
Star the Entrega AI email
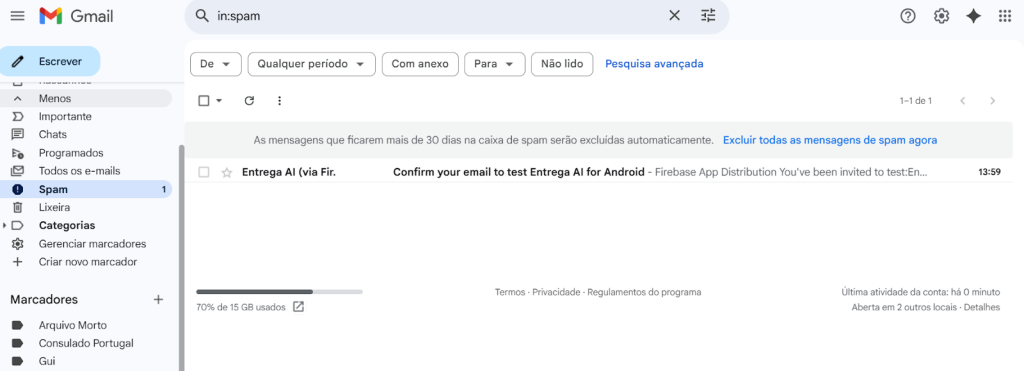click(227, 172)
